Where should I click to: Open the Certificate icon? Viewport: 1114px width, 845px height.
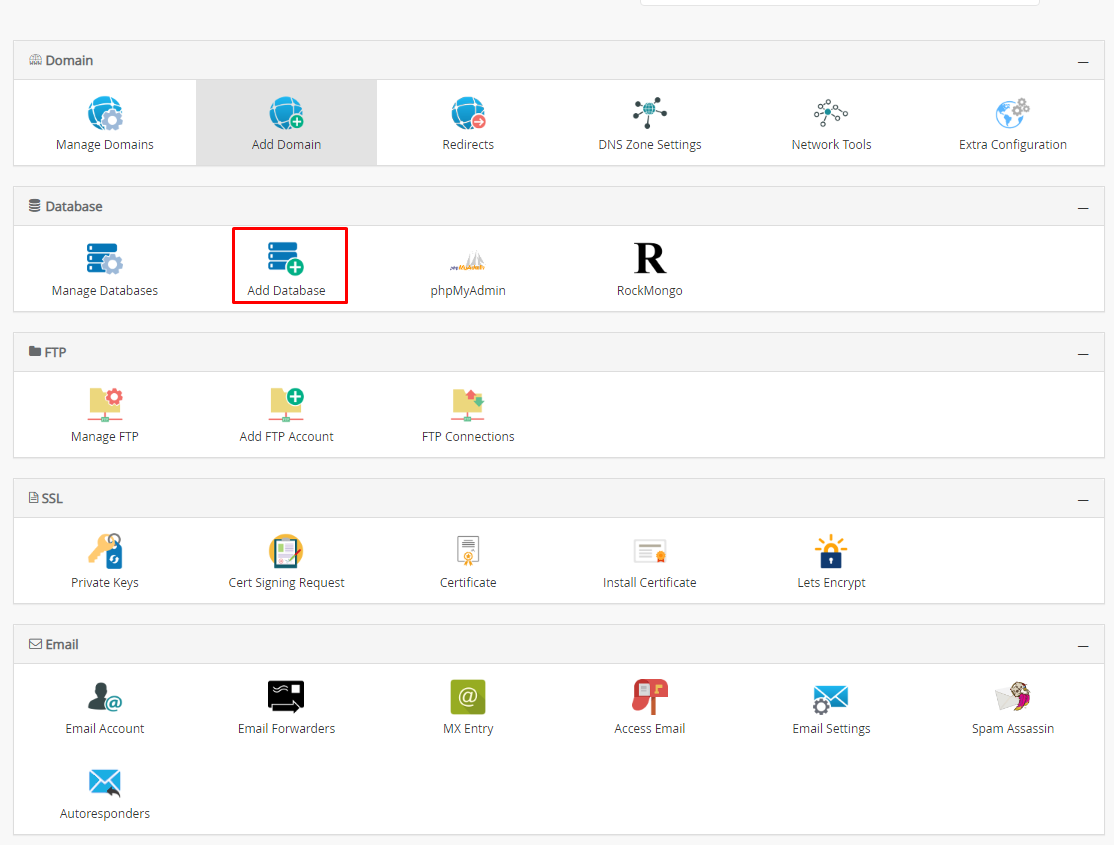[x=468, y=551]
